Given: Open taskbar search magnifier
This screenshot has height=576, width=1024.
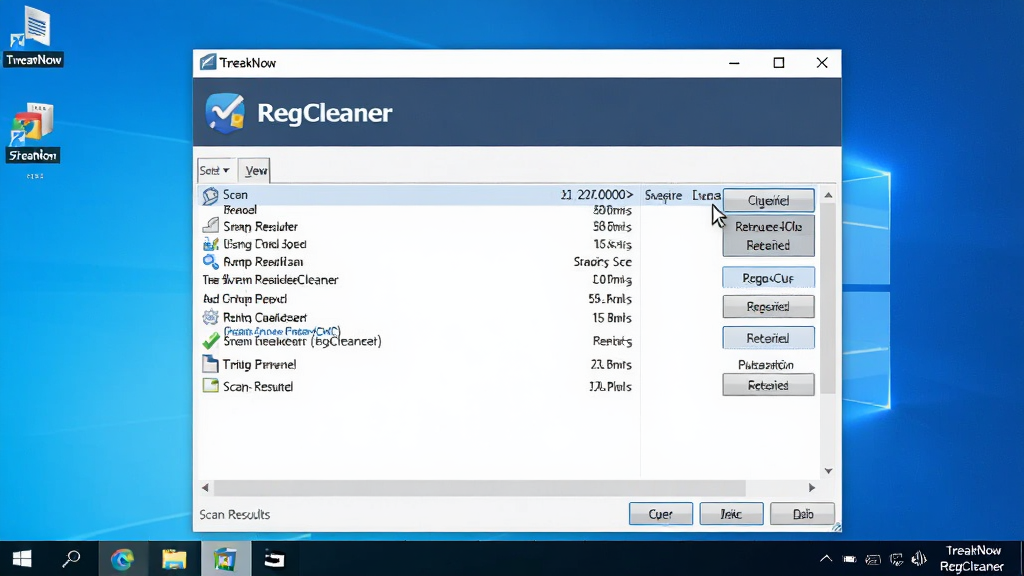Looking at the screenshot, I should coord(71,559).
